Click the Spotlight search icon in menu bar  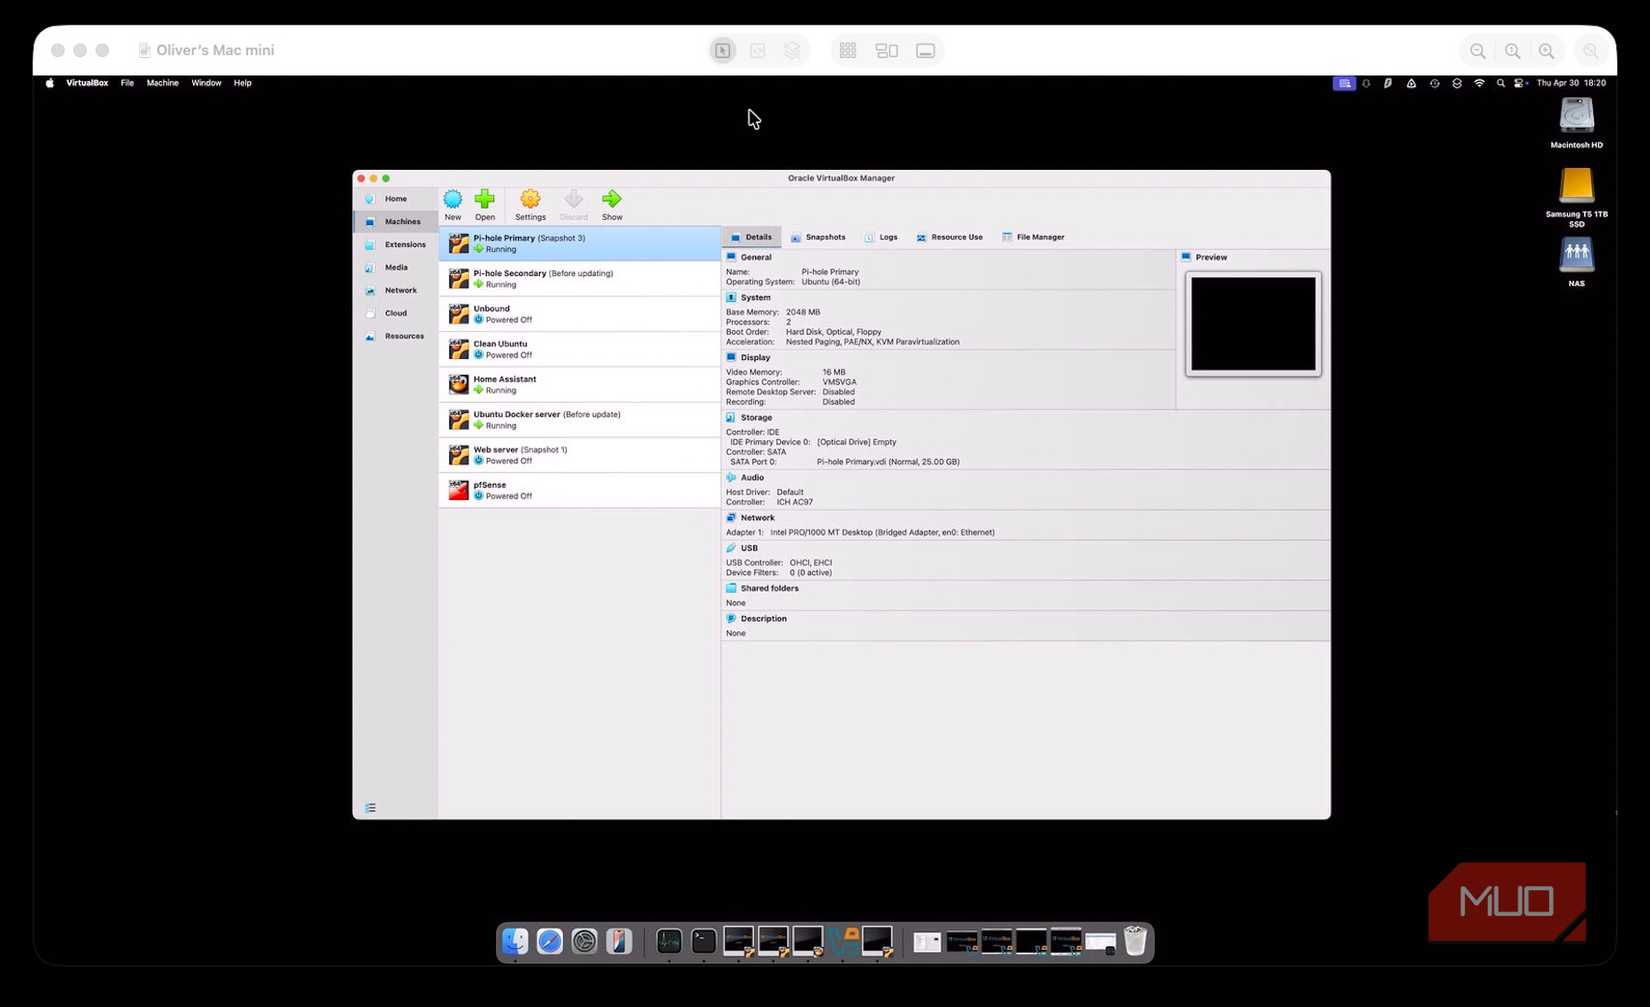click(x=1500, y=83)
